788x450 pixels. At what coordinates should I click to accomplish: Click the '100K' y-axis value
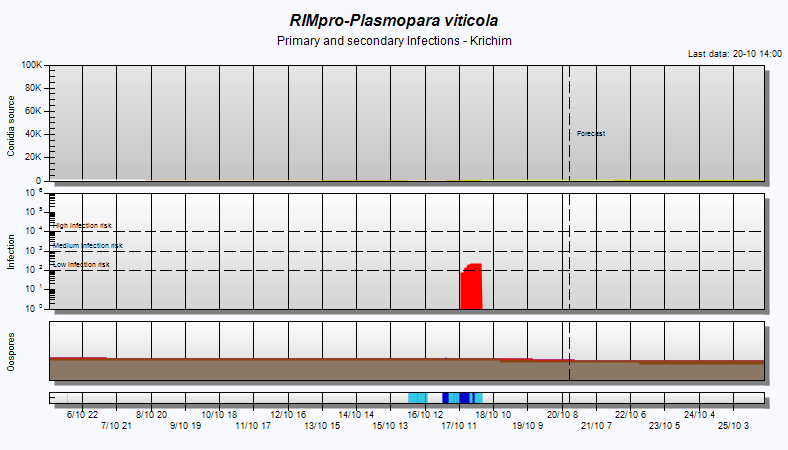click(x=32, y=65)
